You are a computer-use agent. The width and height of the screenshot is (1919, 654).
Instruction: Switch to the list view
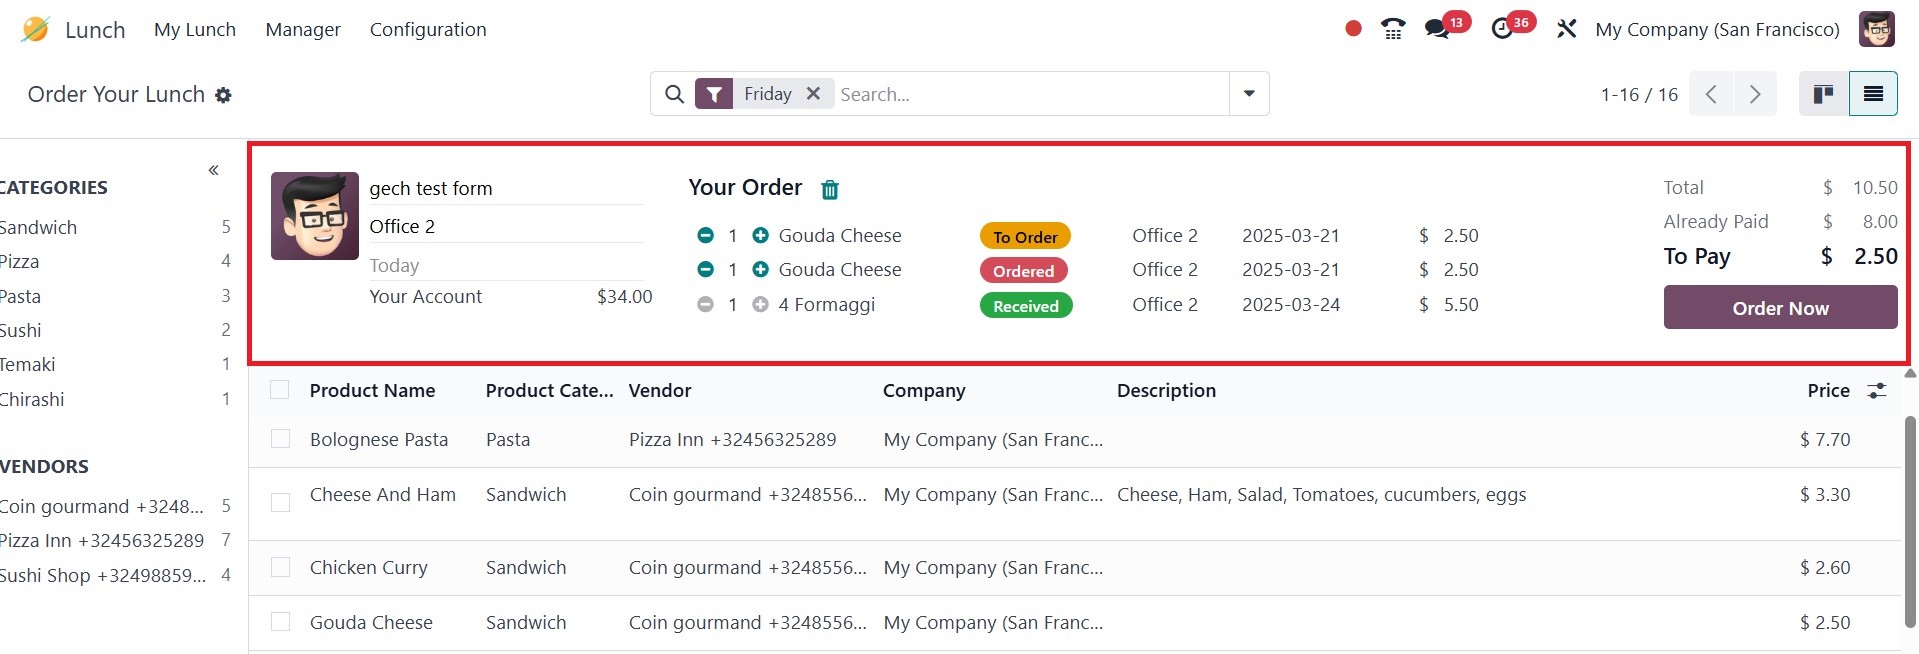1873,94
